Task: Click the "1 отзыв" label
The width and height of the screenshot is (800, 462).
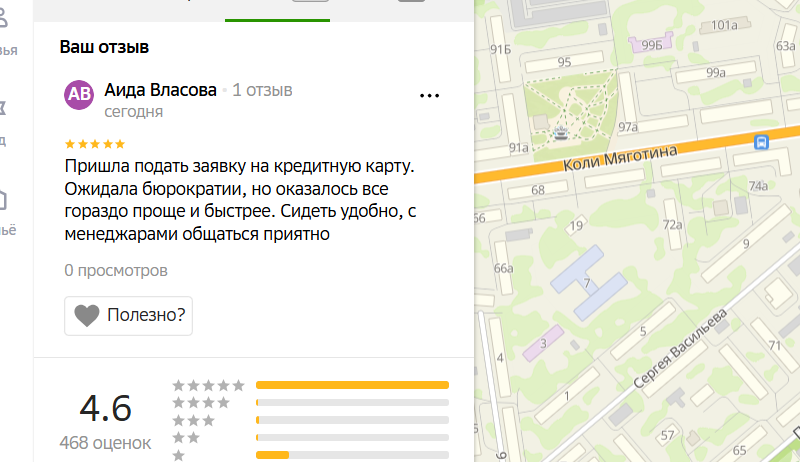Action: (x=262, y=90)
